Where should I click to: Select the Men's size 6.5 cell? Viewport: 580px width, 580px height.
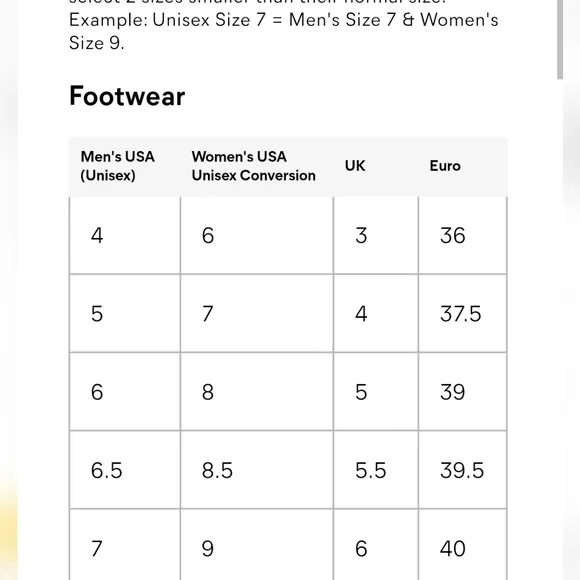click(125, 470)
